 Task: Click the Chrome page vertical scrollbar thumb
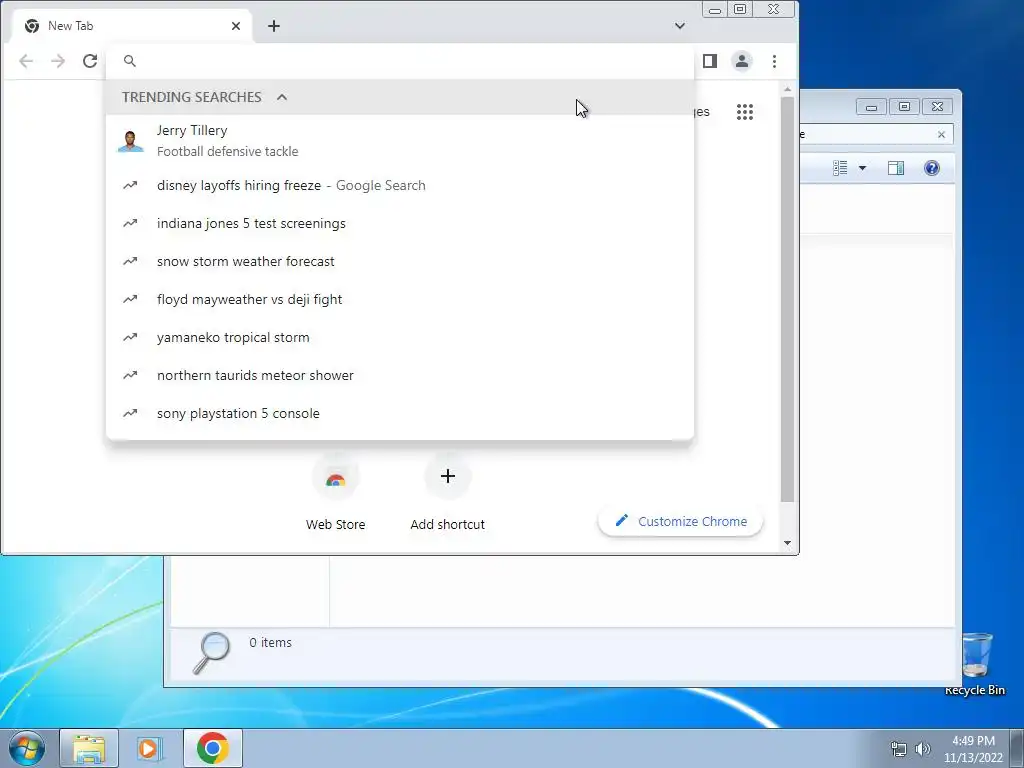[787, 299]
